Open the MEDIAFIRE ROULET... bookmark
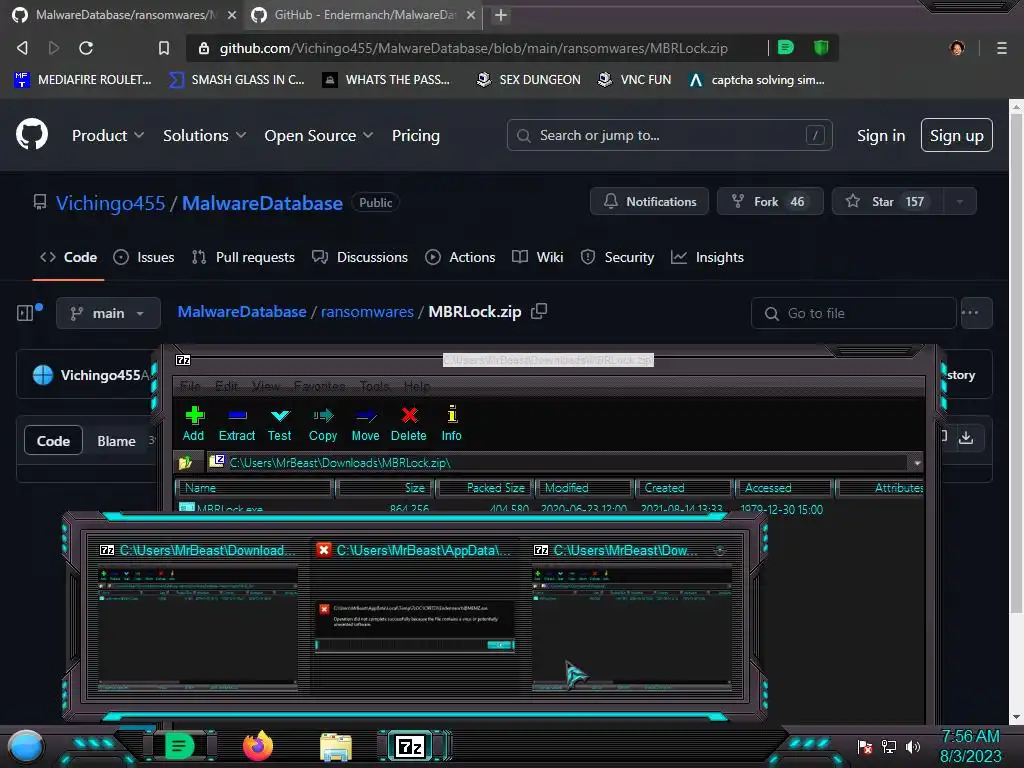This screenshot has height=768, width=1024. coord(82,80)
